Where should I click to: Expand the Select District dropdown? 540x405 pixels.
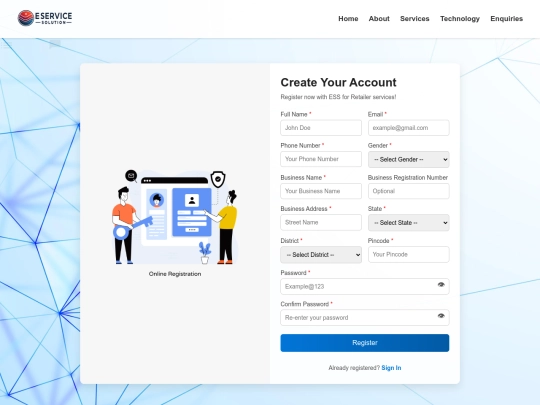click(321, 255)
